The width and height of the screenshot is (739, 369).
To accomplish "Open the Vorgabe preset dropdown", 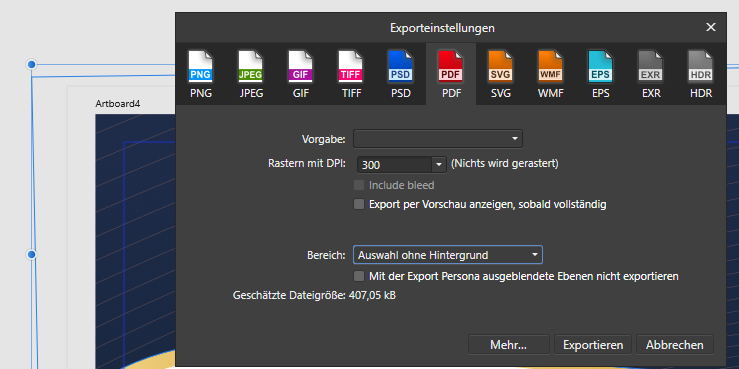I will (438, 139).
